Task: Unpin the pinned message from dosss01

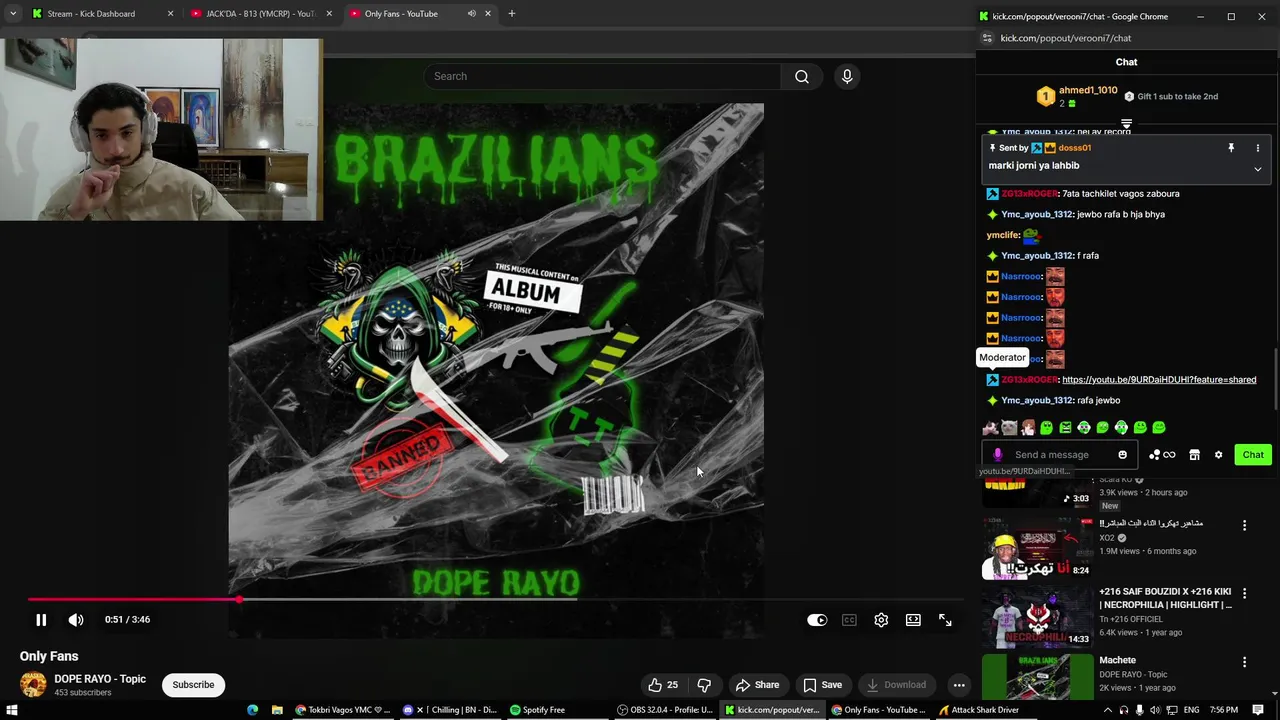Action: tap(1231, 148)
